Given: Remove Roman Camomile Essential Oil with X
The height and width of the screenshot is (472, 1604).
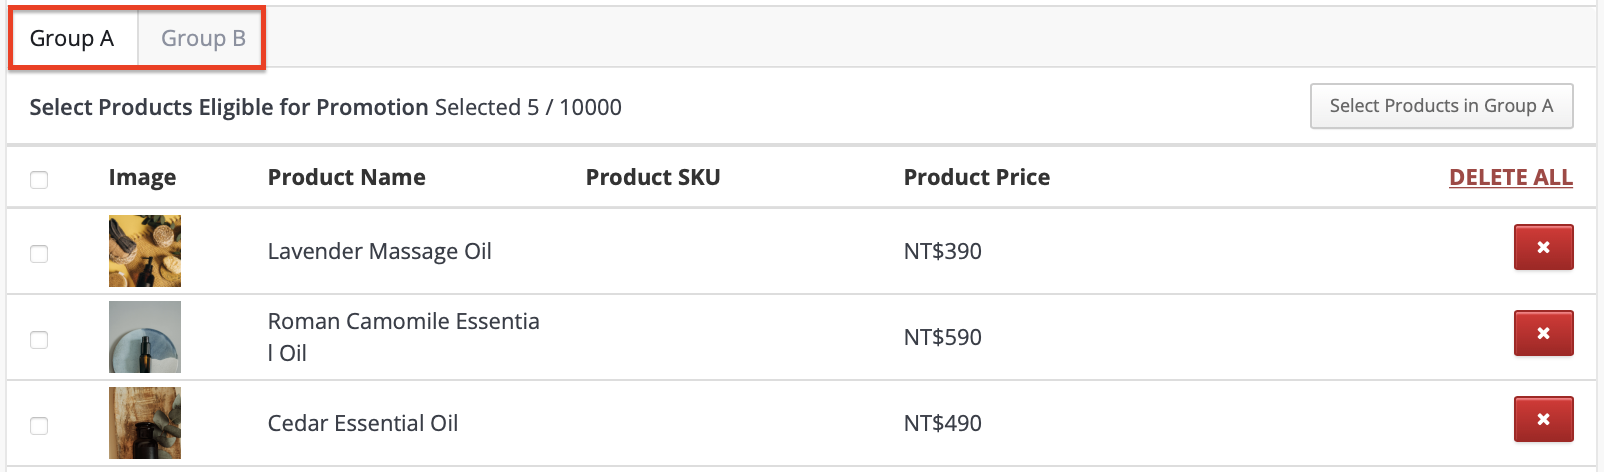Looking at the screenshot, I should click(1543, 333).
